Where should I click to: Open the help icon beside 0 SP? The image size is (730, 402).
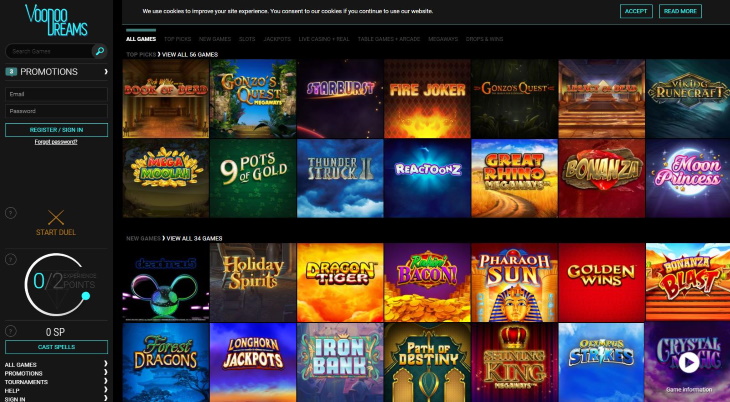pyautogui.click(x=10, y=331)
